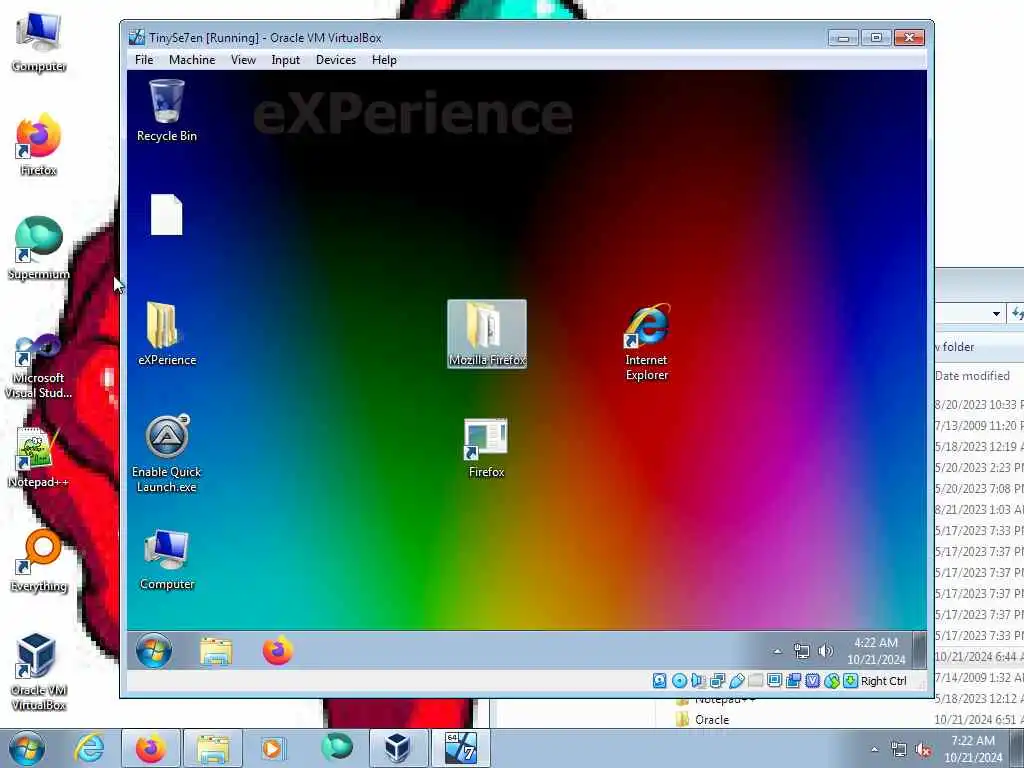Open the Devices menu
Viewport: 1024px width, 768px height.
(336, 59)
